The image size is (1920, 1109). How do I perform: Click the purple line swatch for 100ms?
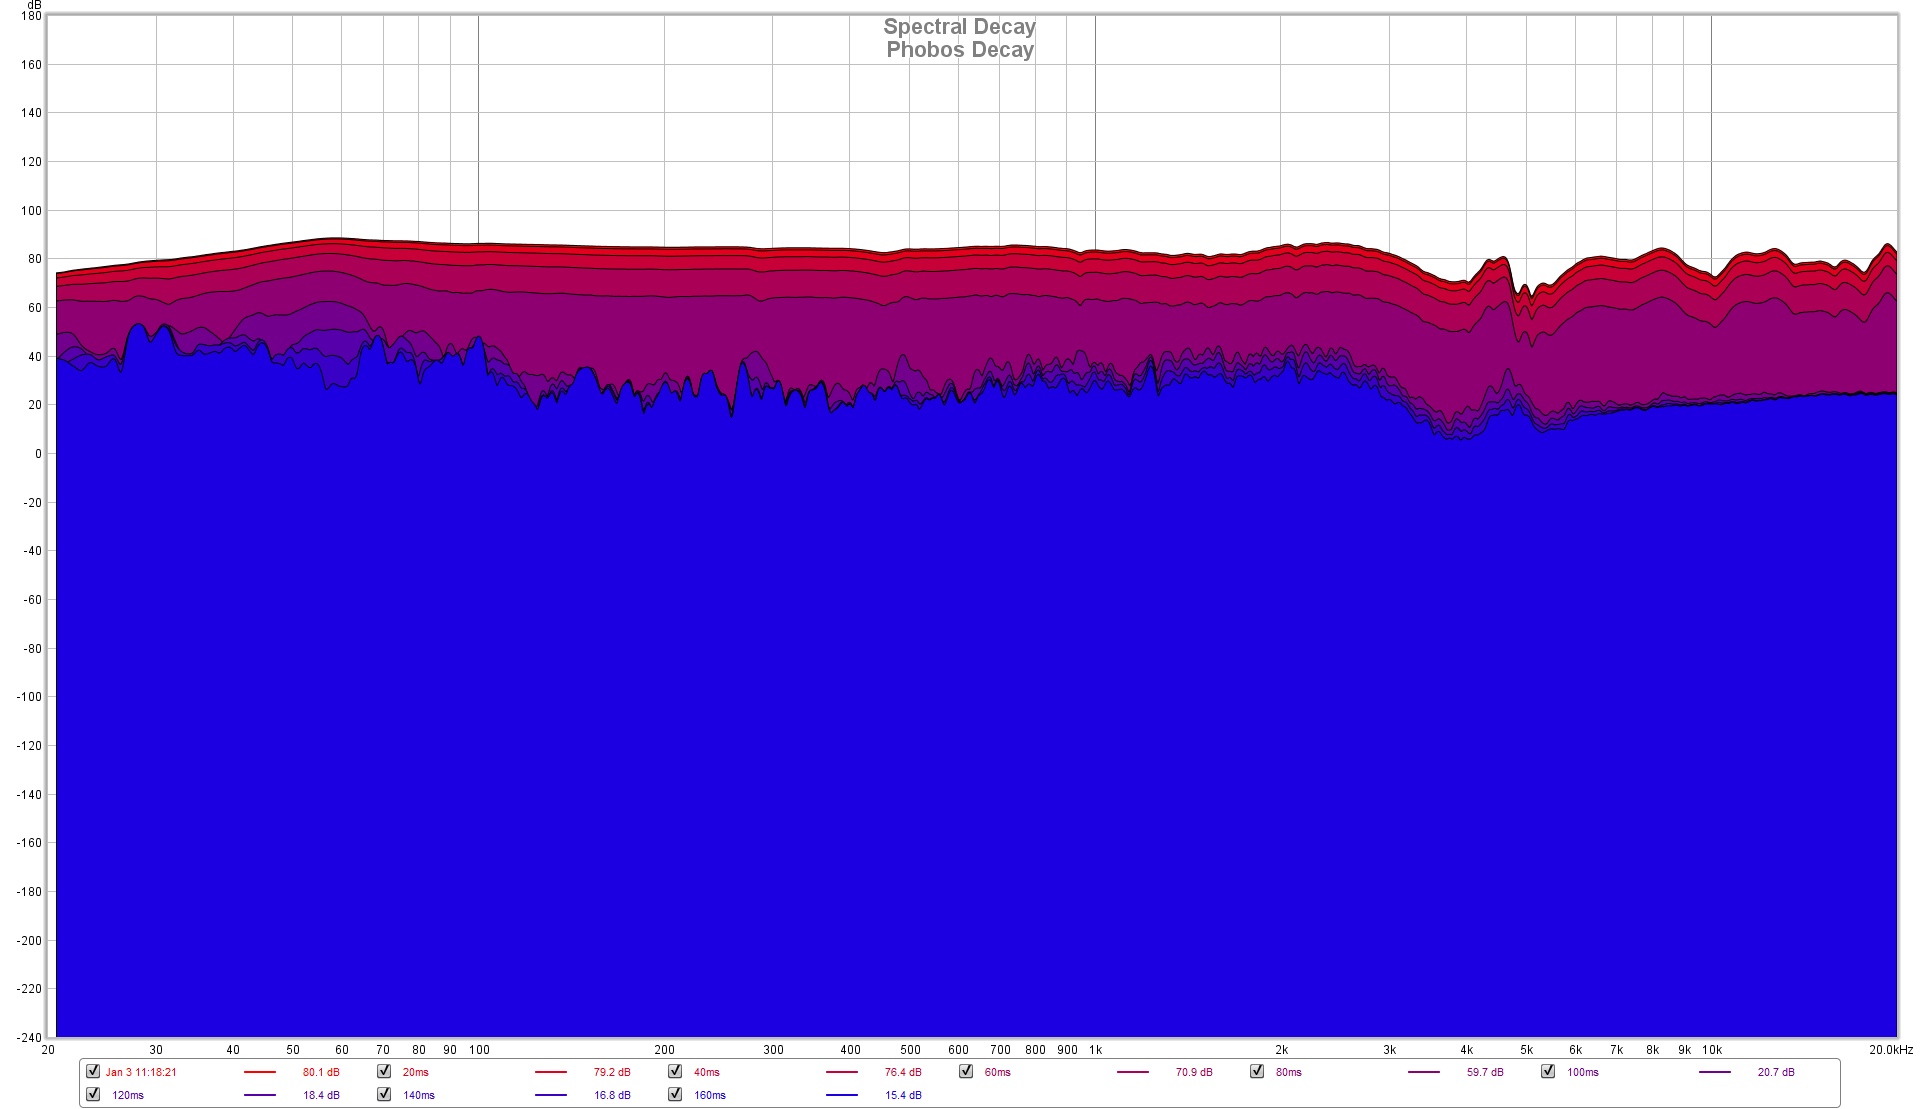tap(1714, 1072)
